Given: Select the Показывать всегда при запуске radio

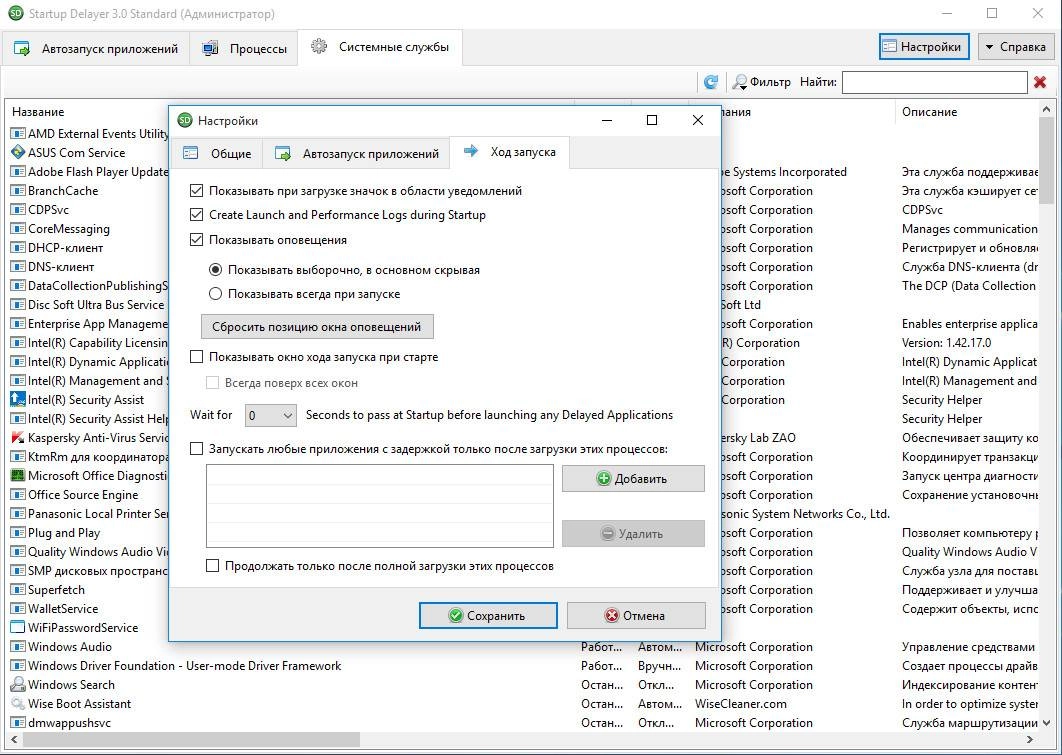Looking at the screenshot, I should [x=215, y=294].
